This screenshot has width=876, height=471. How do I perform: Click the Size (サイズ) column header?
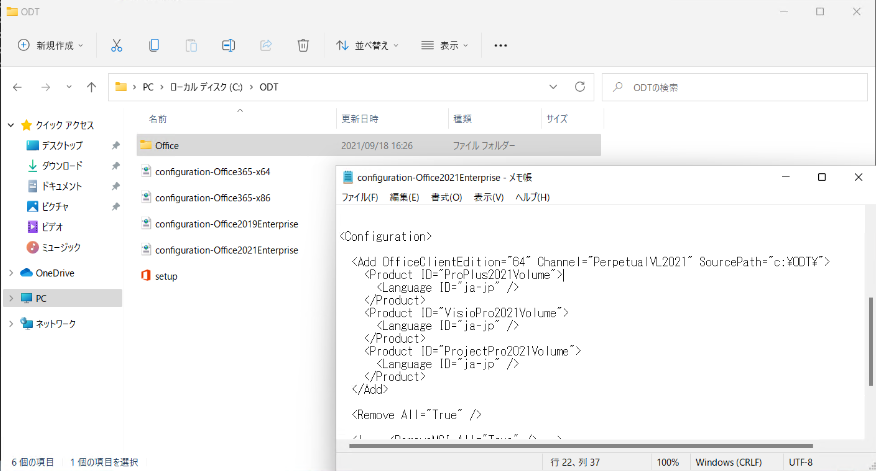tap(557, 119)
